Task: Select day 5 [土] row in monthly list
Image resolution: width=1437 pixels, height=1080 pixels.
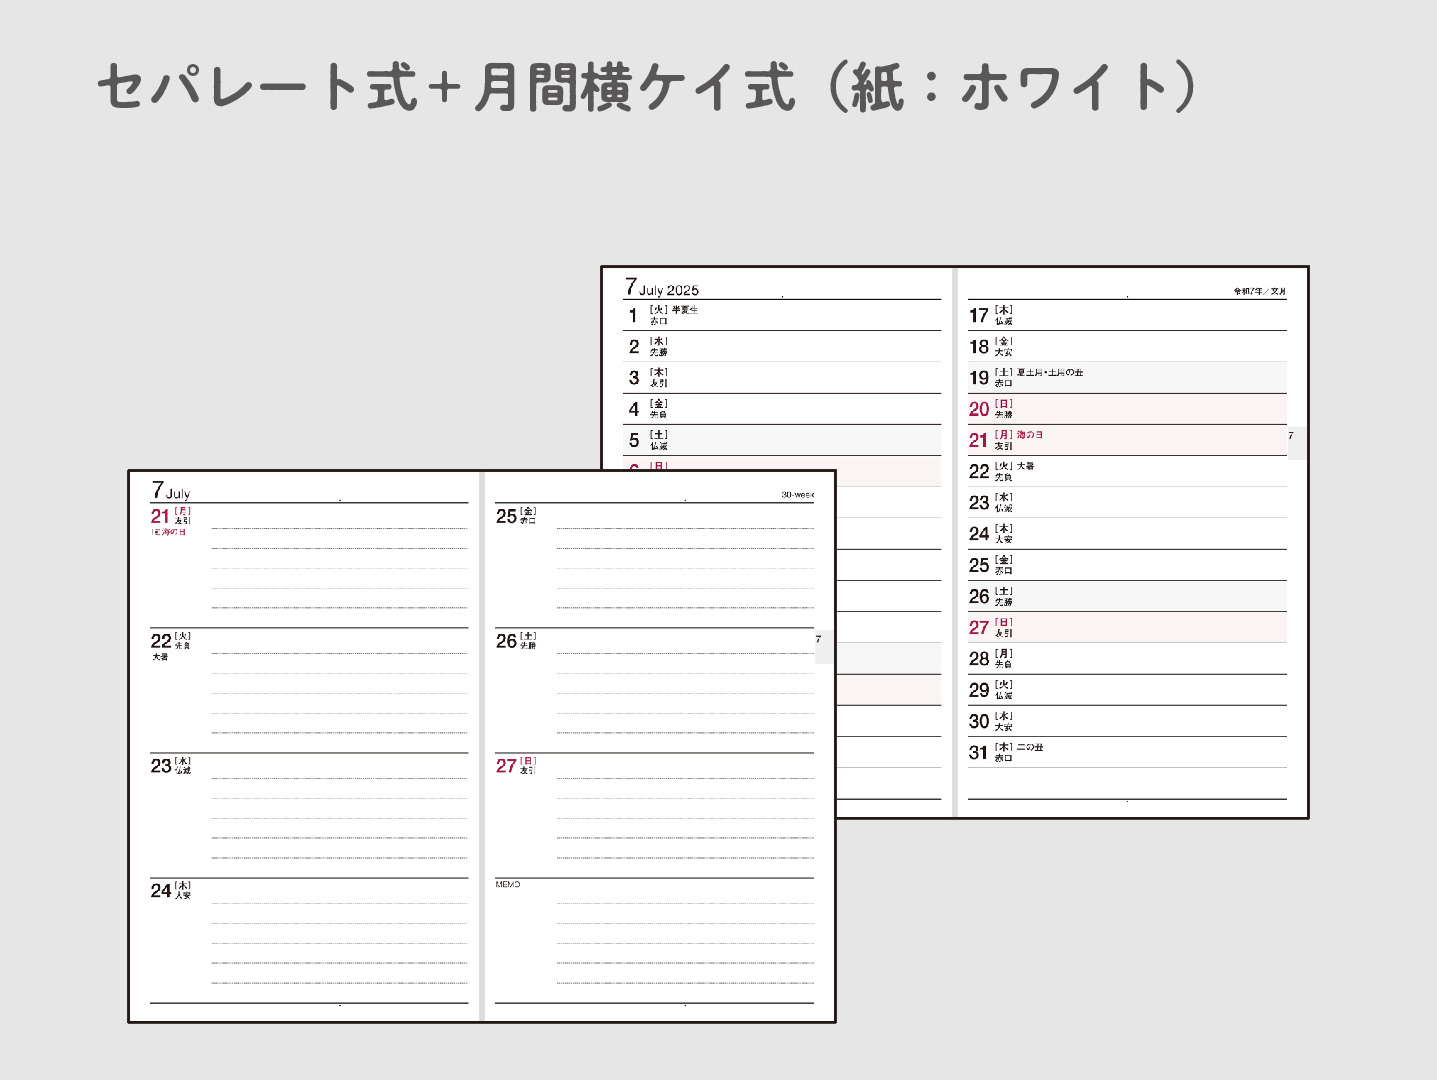Action: tap(782, 439)
